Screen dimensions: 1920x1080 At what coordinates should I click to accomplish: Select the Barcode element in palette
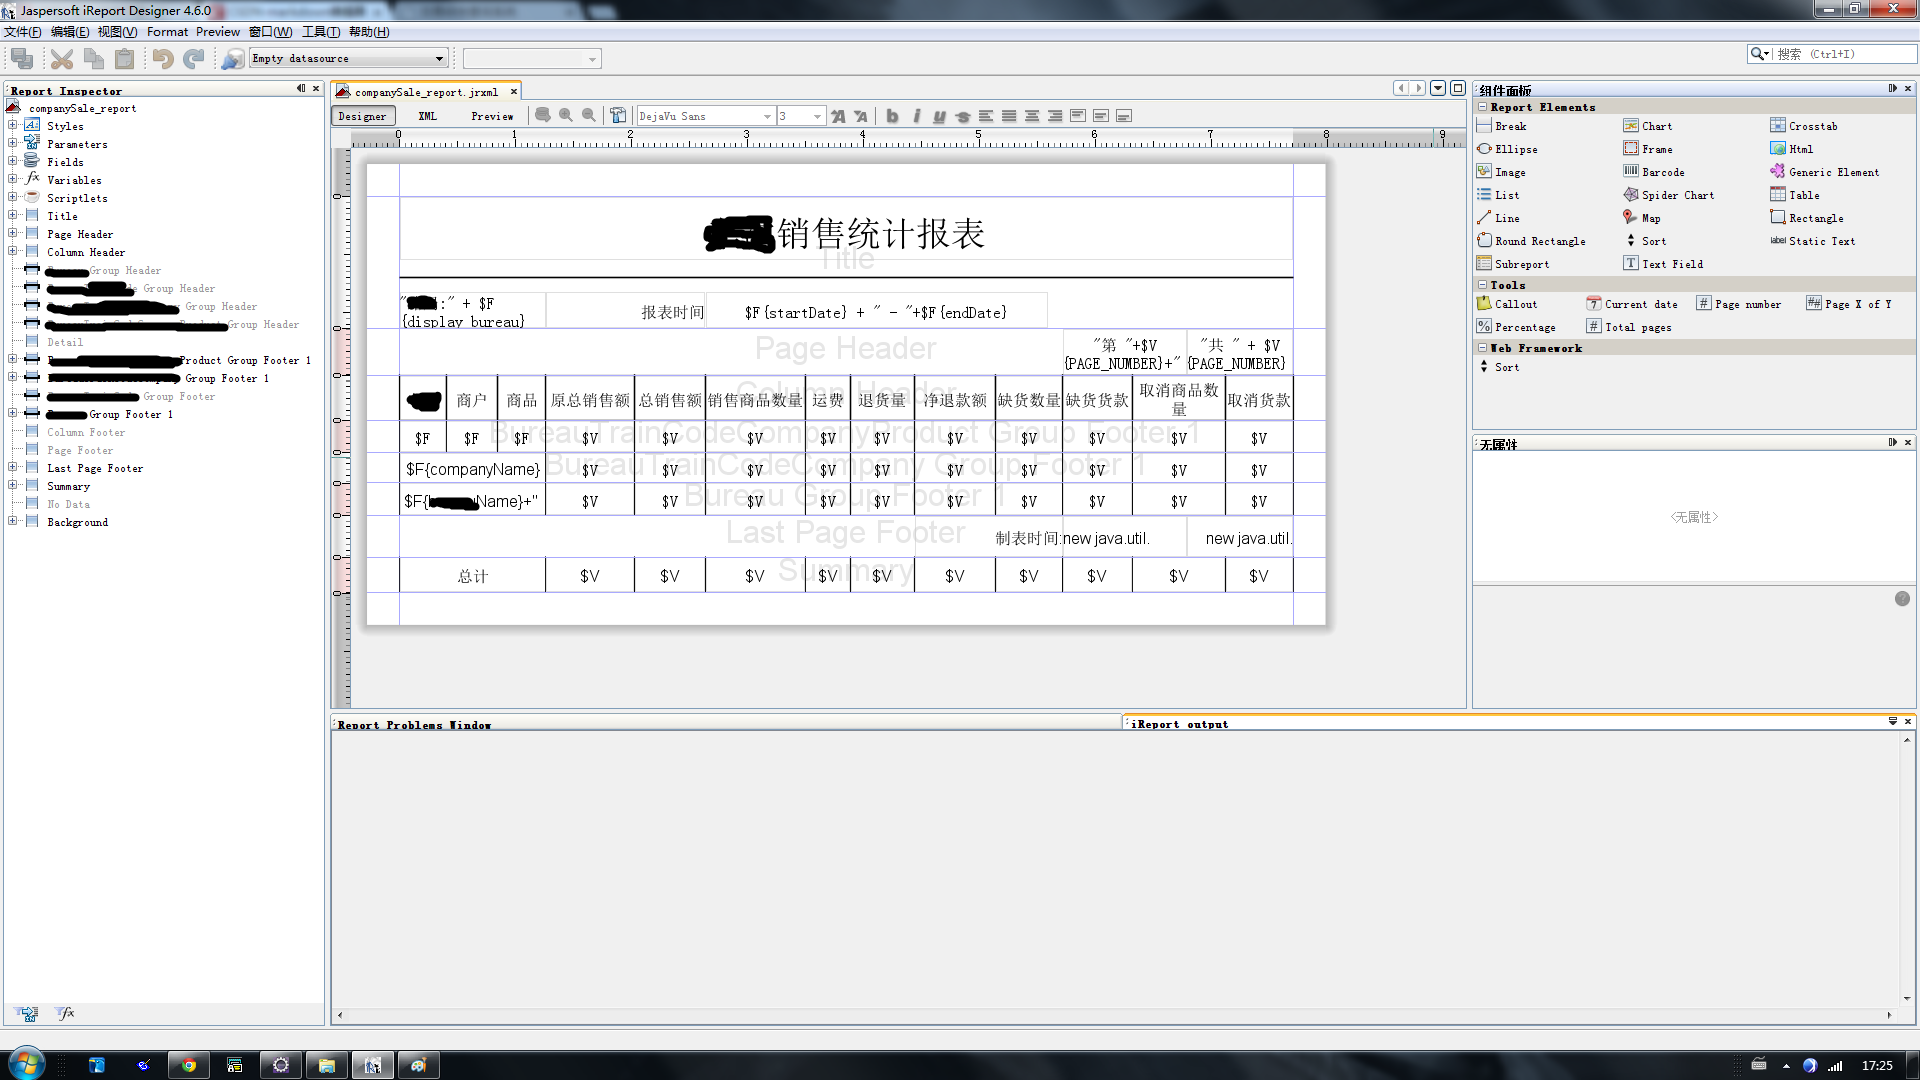point(1653,172)
